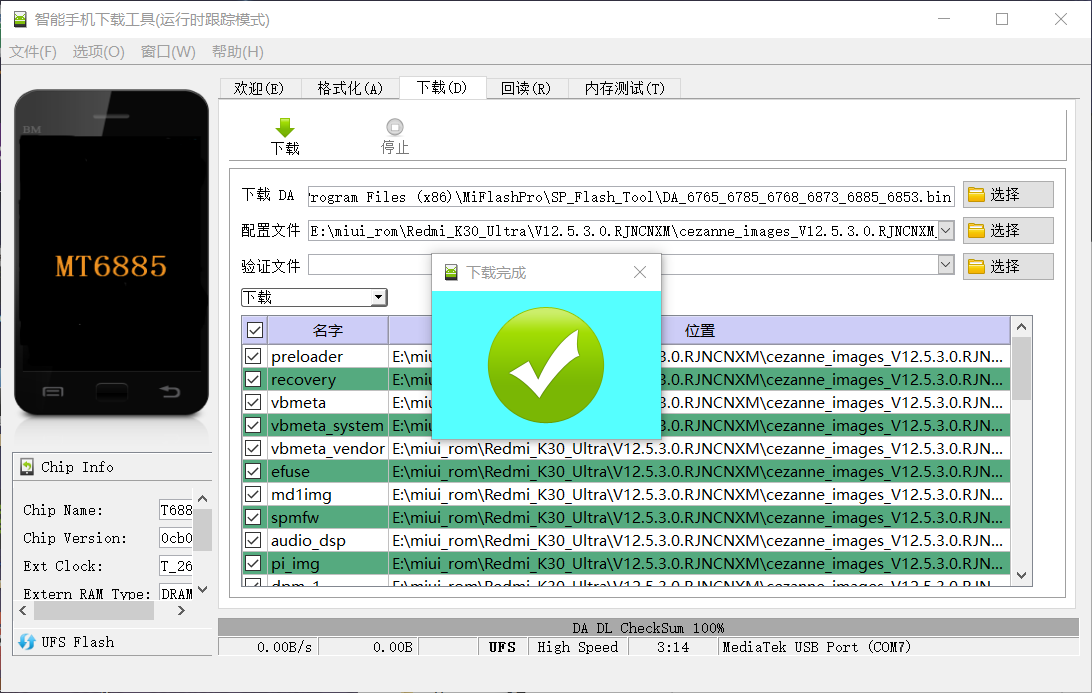The width and height of the screenshot is (1092, 693).
Task: Click the Download DA path field
Action: coord(631,197)
